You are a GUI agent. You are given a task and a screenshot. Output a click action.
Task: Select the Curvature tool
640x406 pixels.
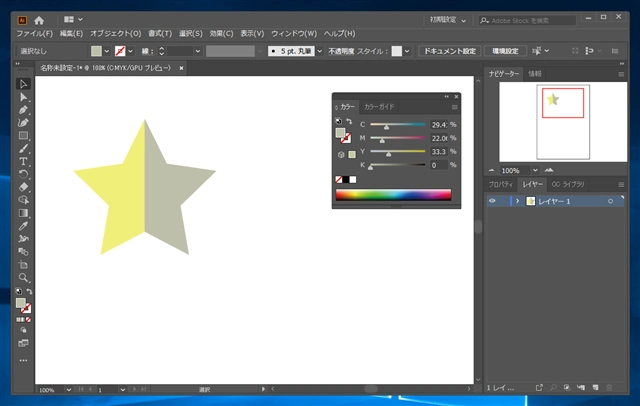coord(23,122)
